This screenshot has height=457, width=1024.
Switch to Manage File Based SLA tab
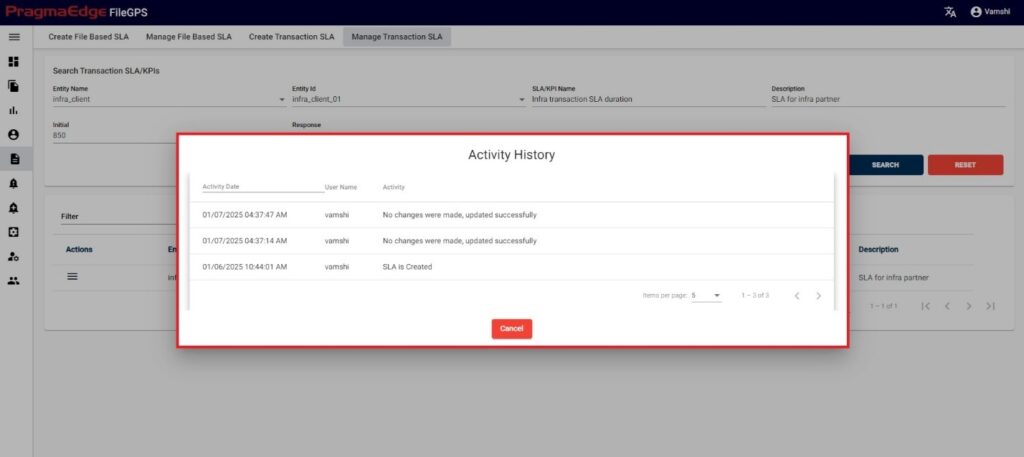click(189, 37)
